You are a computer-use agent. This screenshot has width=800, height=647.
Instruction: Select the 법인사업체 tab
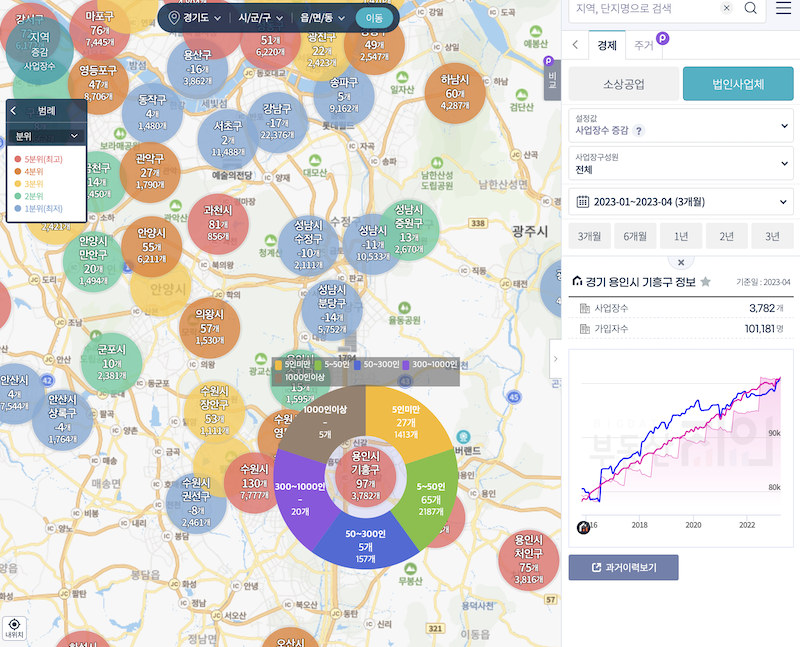pyautogui.click(x=738, y=84)
